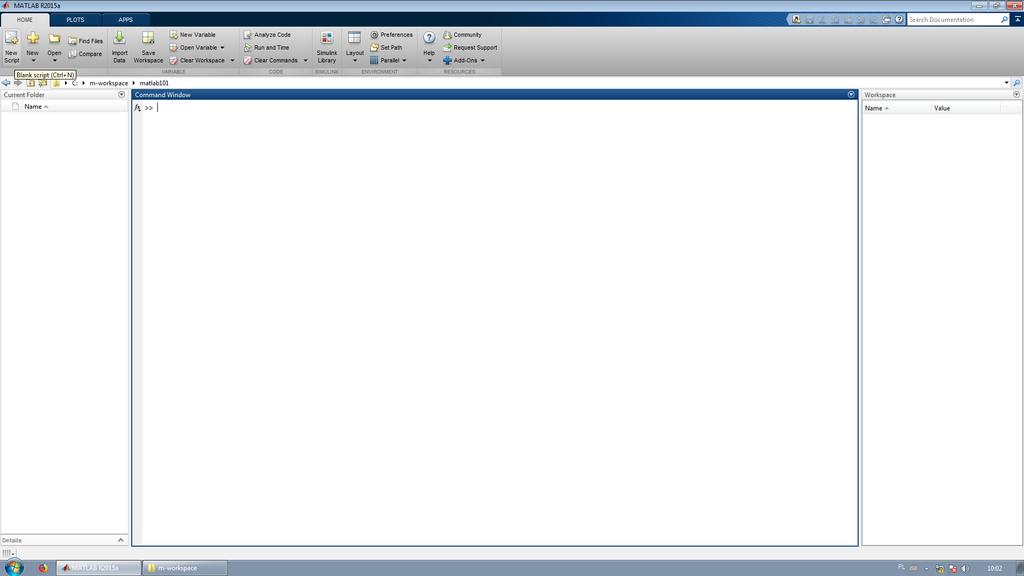Open the Layout options
This screenshot has height=576, width=1024.
[x=355, y=43]
